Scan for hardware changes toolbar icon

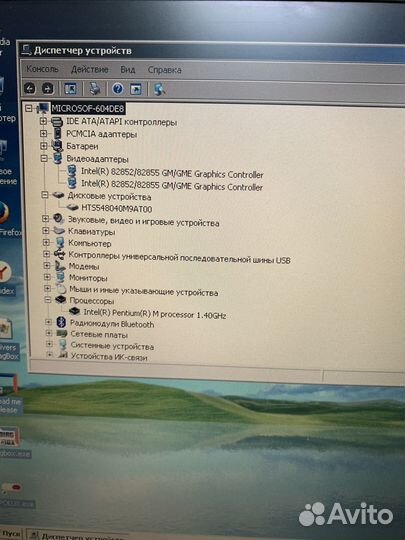coord(159,90)
